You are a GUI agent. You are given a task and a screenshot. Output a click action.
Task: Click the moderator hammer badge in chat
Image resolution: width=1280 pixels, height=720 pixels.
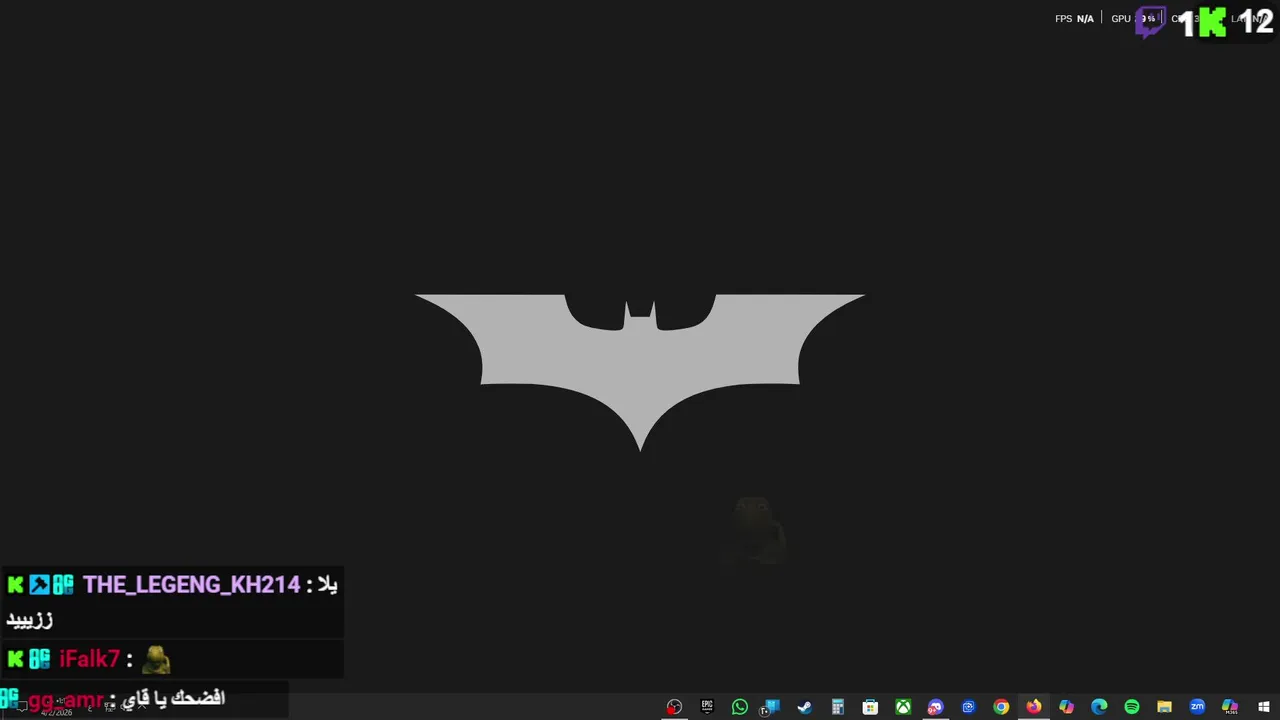pyautogui.click(x=39, y=585)
